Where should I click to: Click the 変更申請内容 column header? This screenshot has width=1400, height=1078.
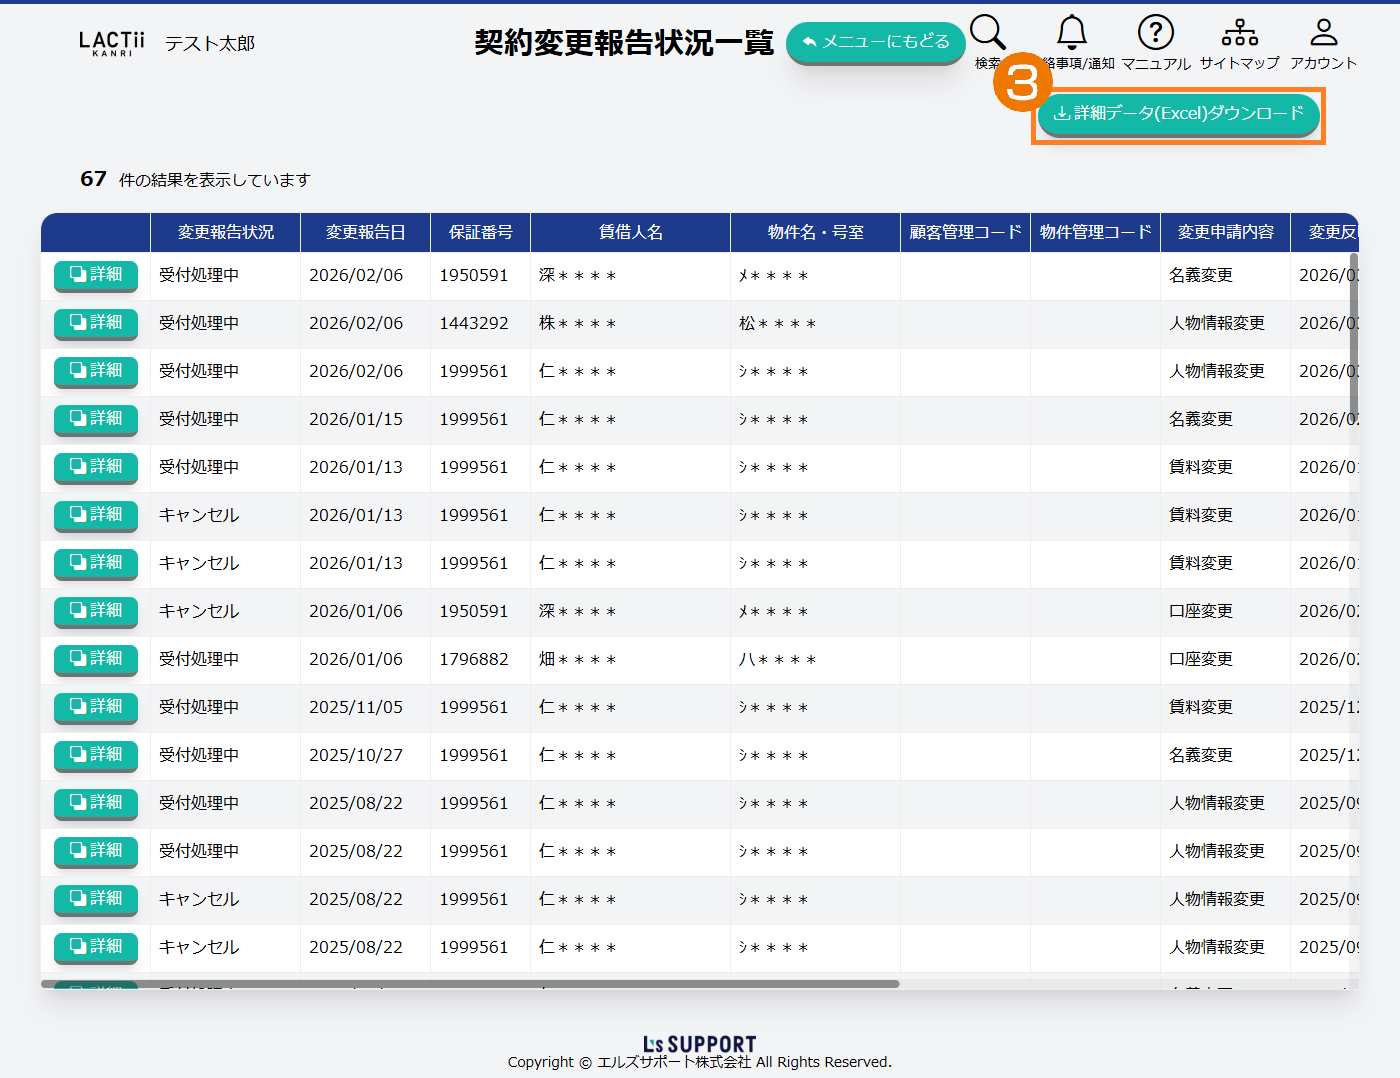(1225, 232)
